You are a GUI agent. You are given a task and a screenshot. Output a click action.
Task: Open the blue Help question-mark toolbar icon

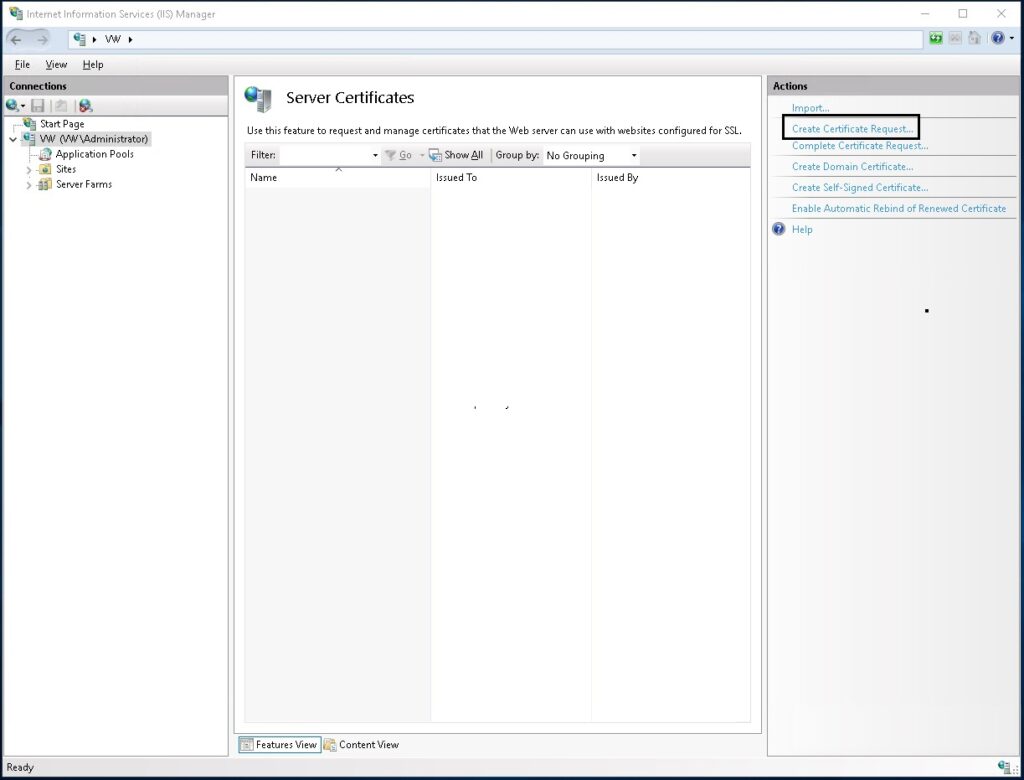[x=996, y=39]
